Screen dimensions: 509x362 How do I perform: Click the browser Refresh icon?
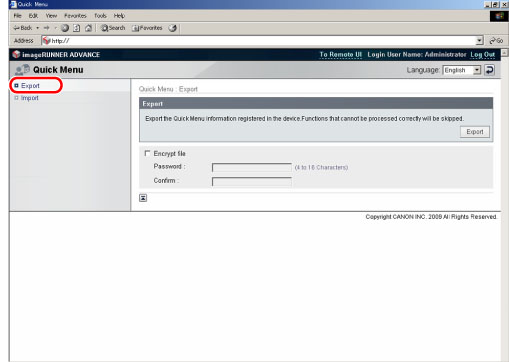click(77, 28)
